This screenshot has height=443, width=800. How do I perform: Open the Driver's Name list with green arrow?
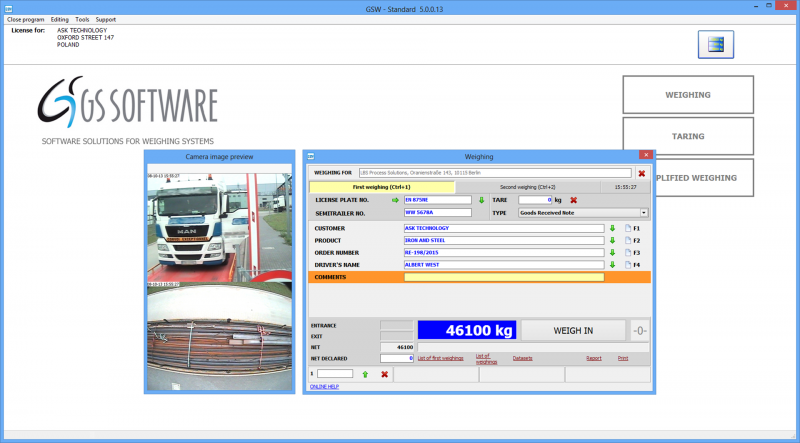[613, 264]
